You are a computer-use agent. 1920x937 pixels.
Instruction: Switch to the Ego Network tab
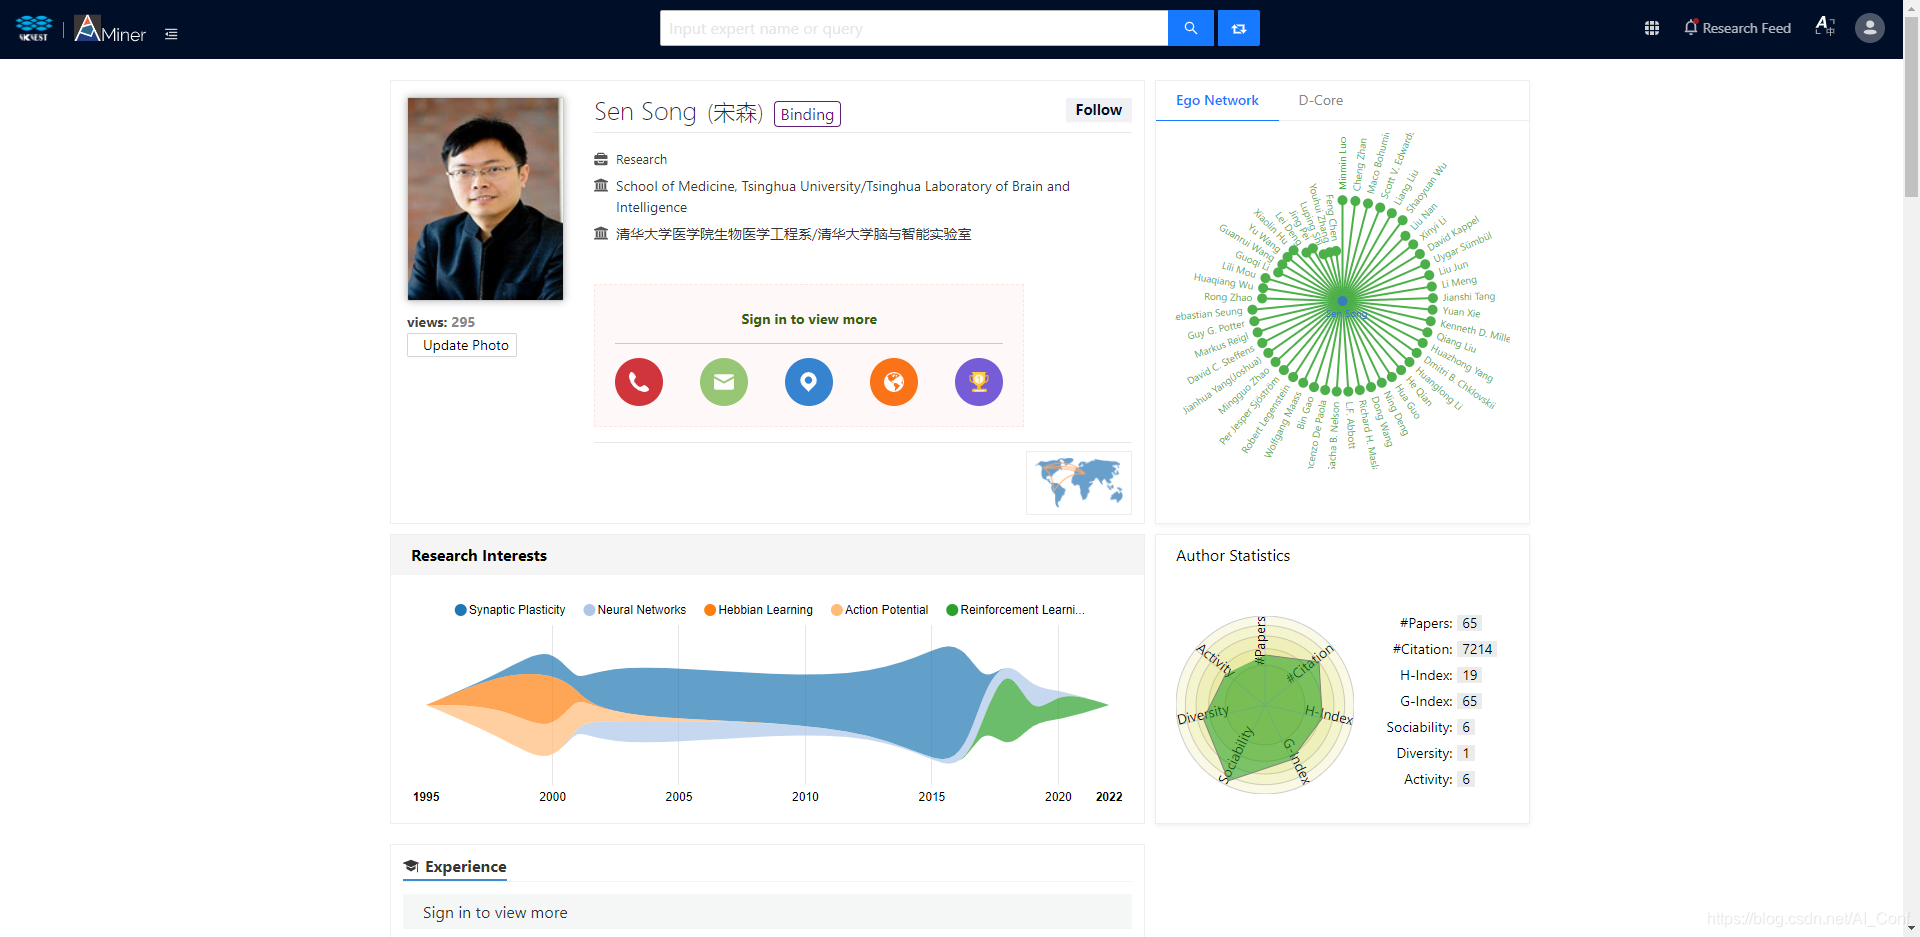click(x=1217, y=100)
